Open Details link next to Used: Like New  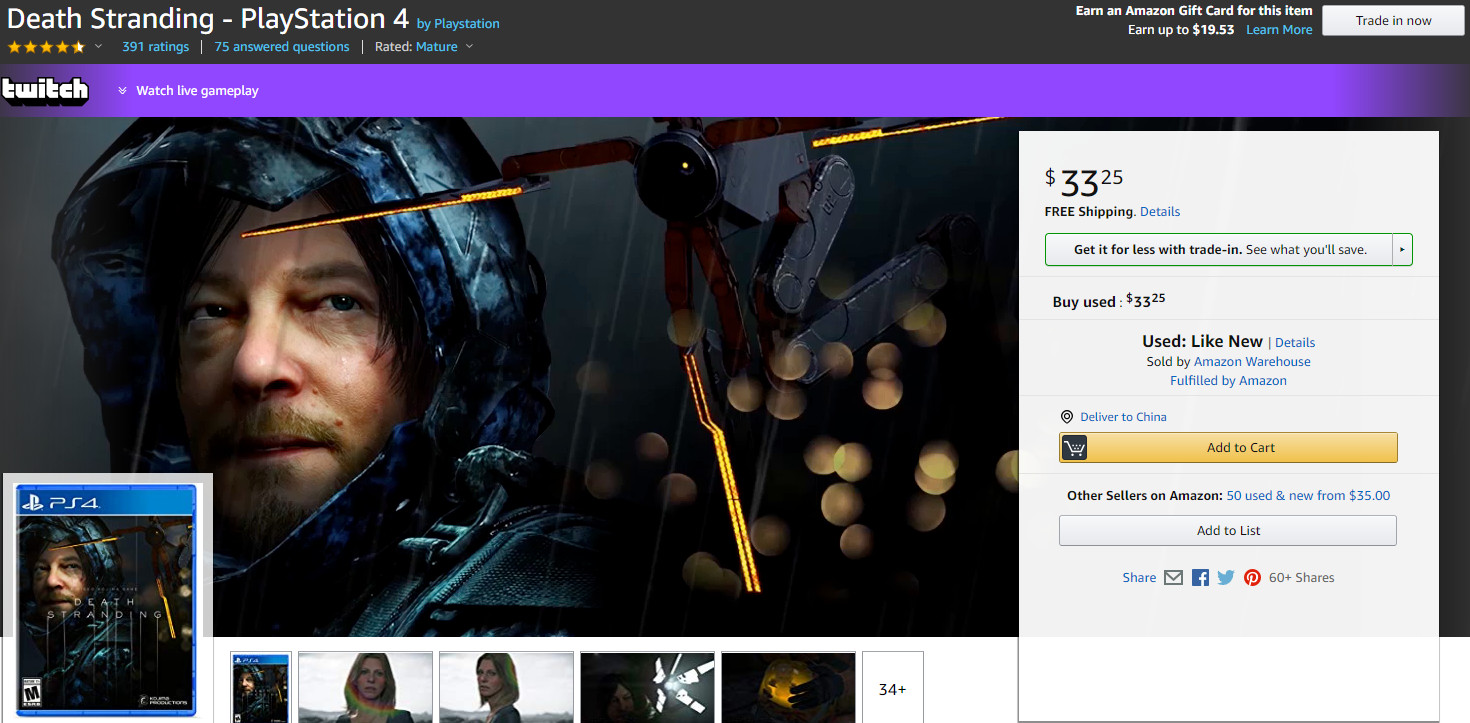(x=1295, y=343)
